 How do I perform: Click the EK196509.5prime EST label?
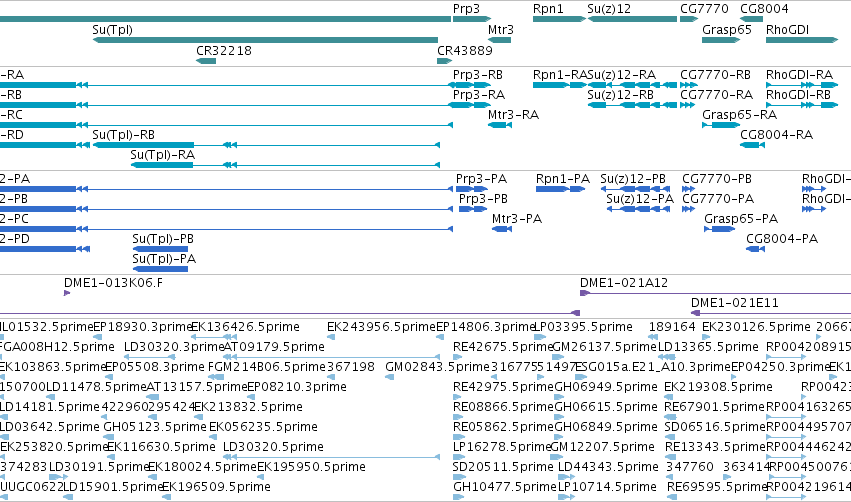pos(216,488)
